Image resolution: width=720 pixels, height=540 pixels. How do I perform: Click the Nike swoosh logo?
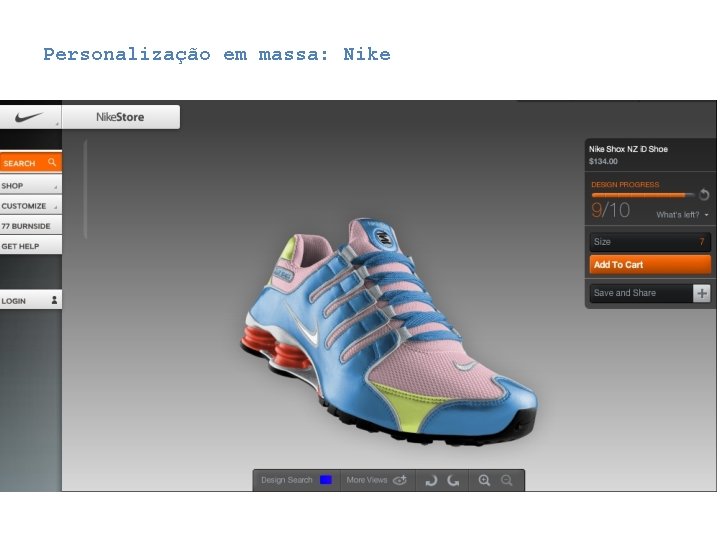28,117
